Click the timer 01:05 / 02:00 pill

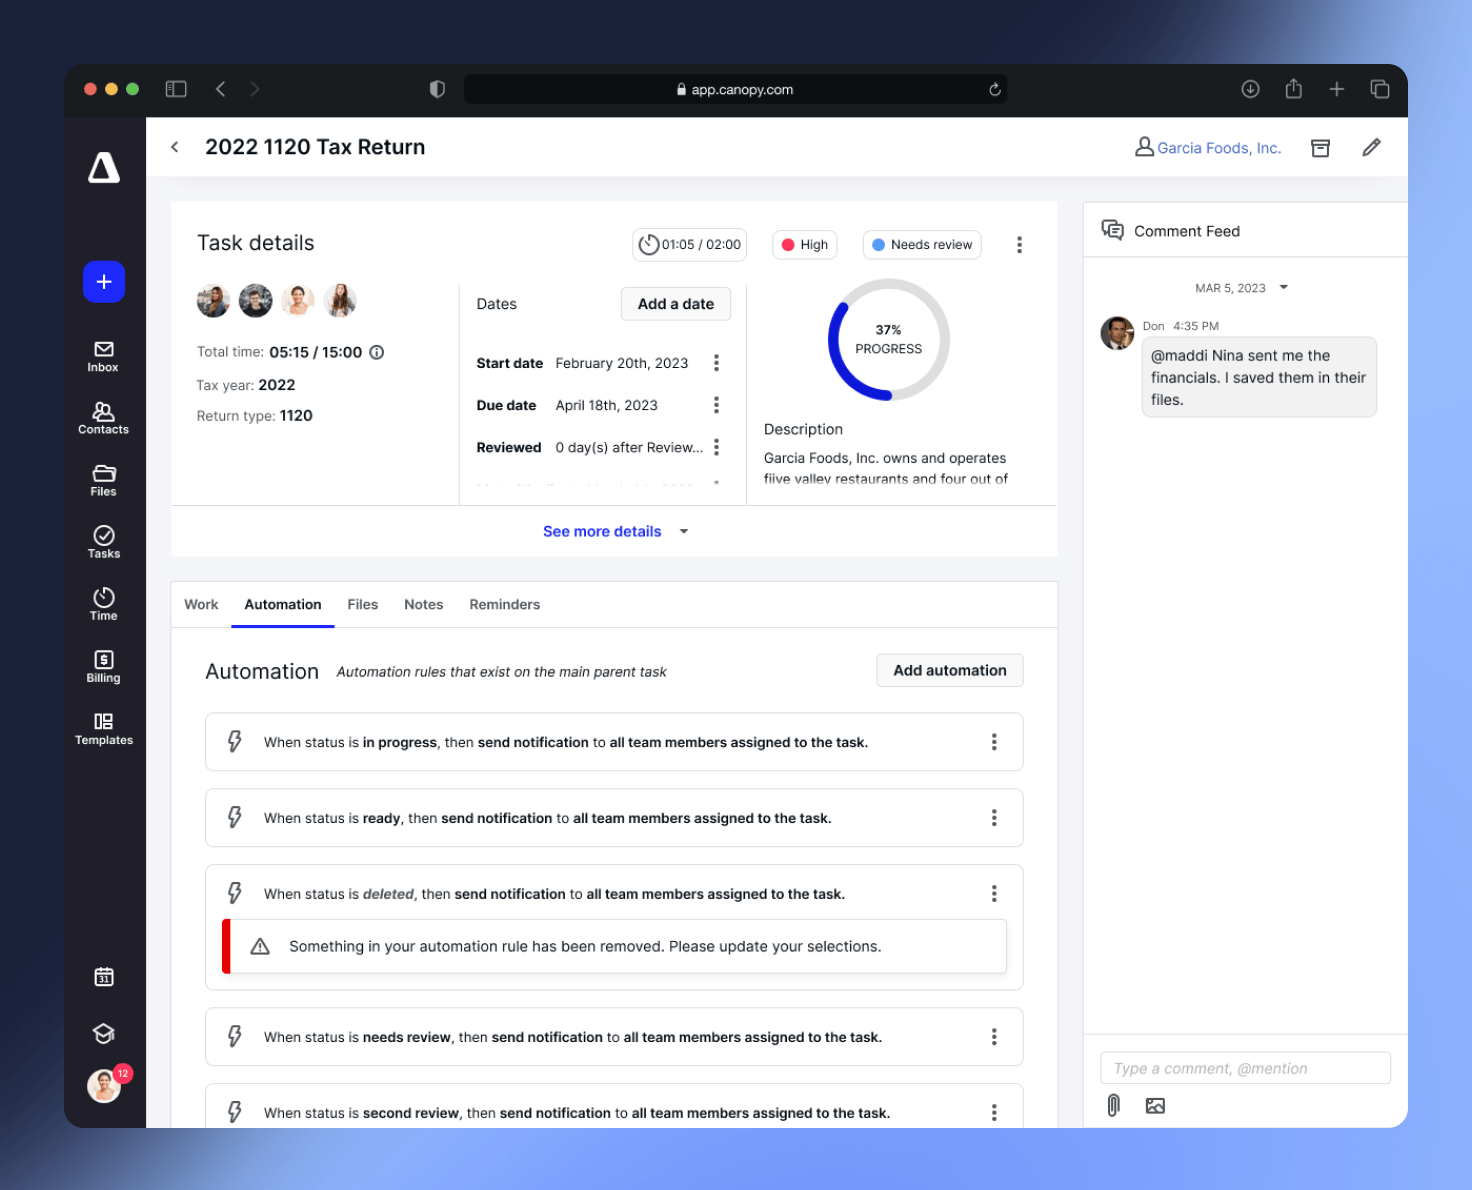click(x=689, y=245)
